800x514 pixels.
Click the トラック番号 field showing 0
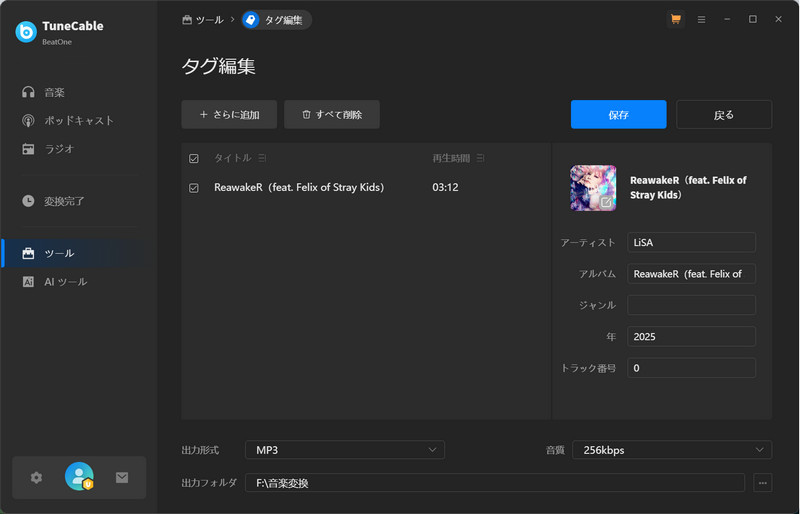[x=691, y=368]
